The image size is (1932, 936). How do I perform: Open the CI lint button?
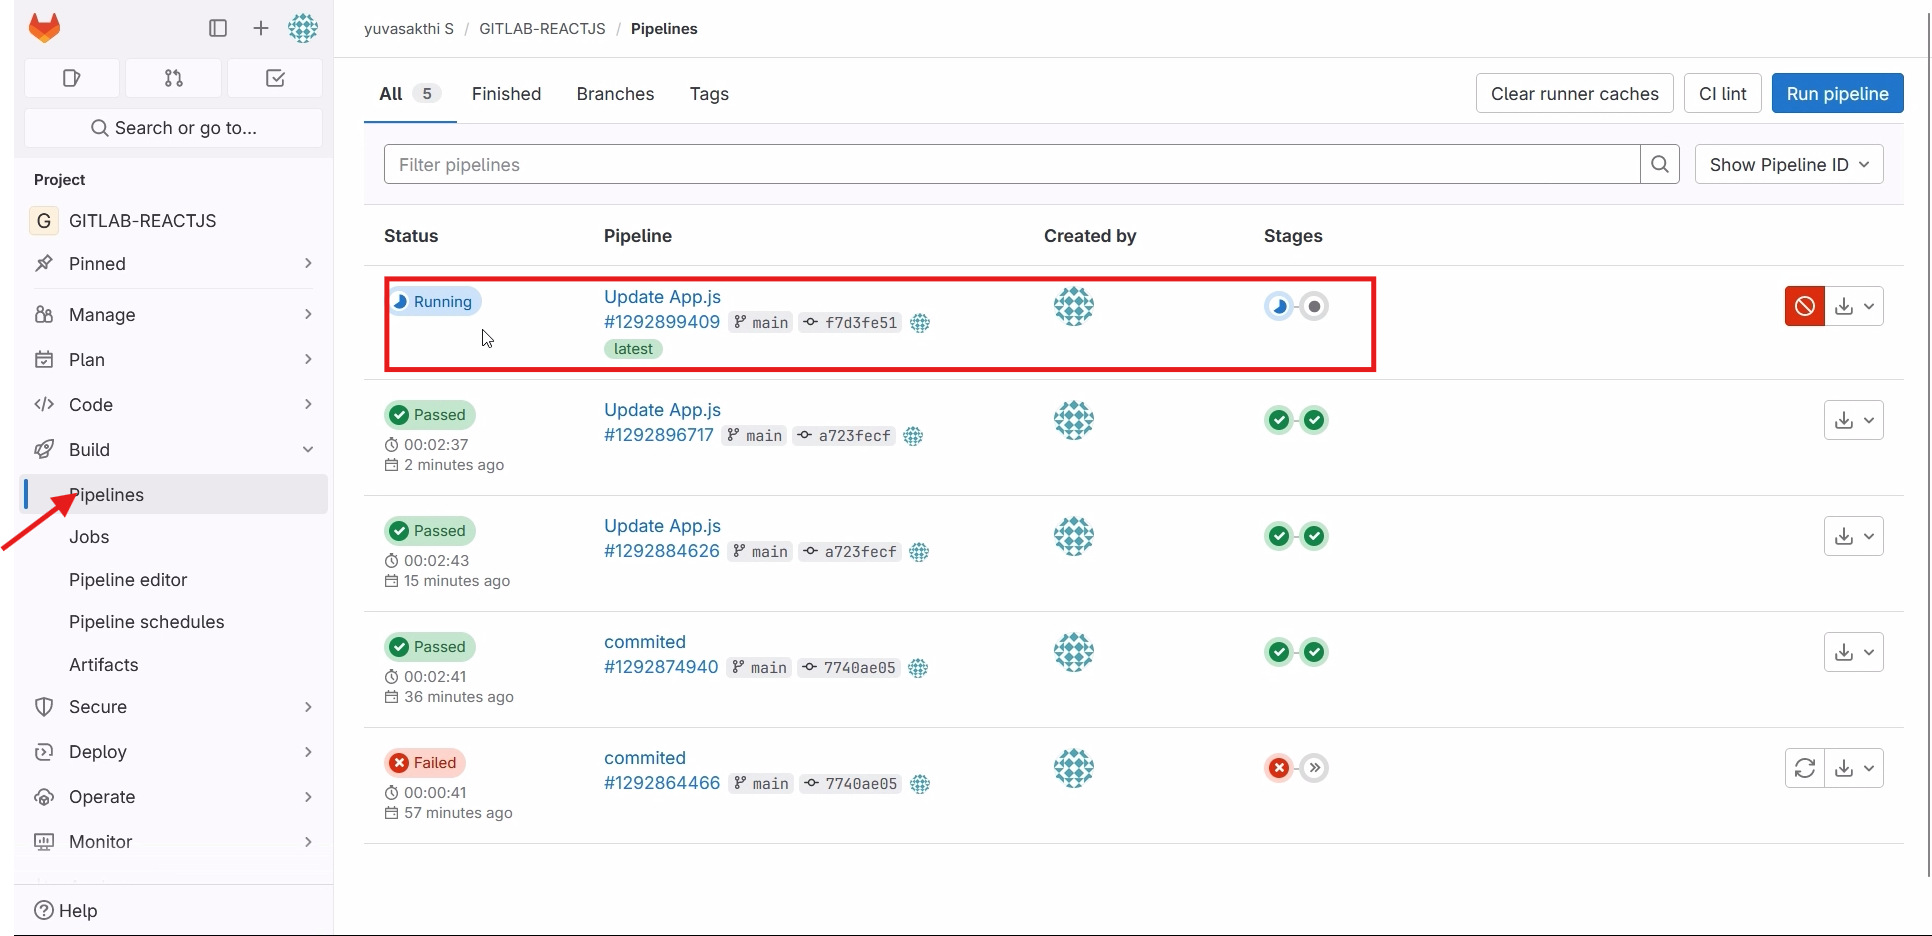(x=1722, y=93)
